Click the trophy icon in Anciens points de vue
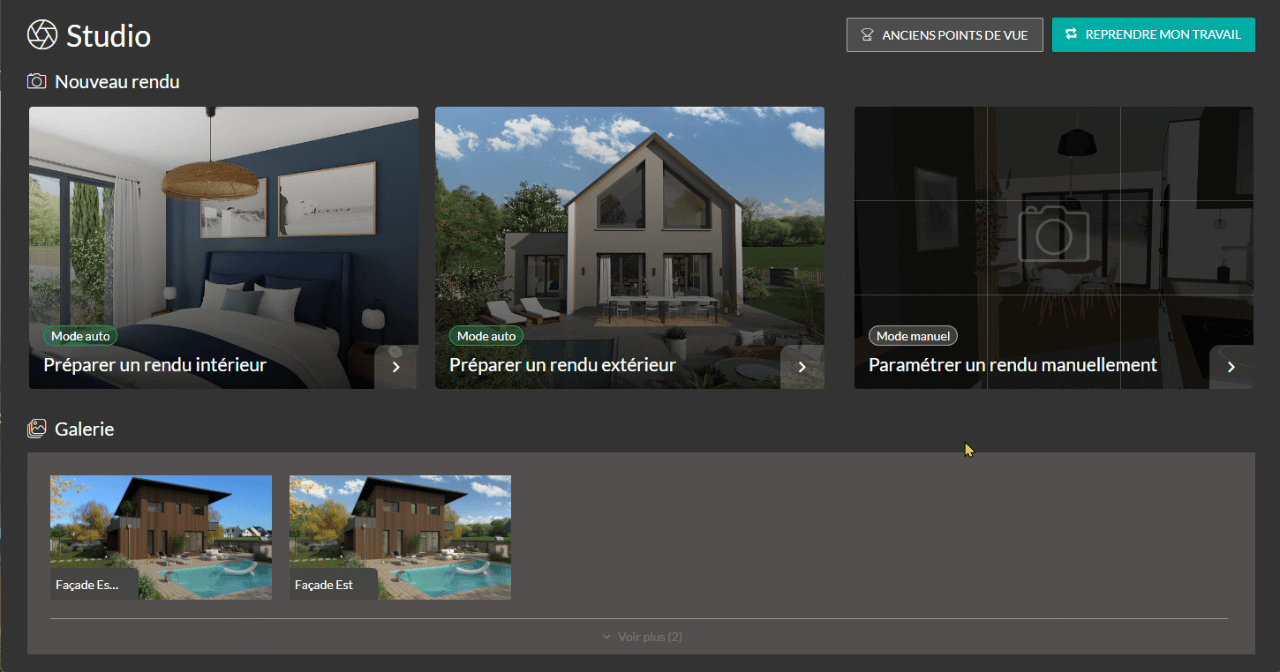Viewport: 1280px width, 672px height. point(867,35)
